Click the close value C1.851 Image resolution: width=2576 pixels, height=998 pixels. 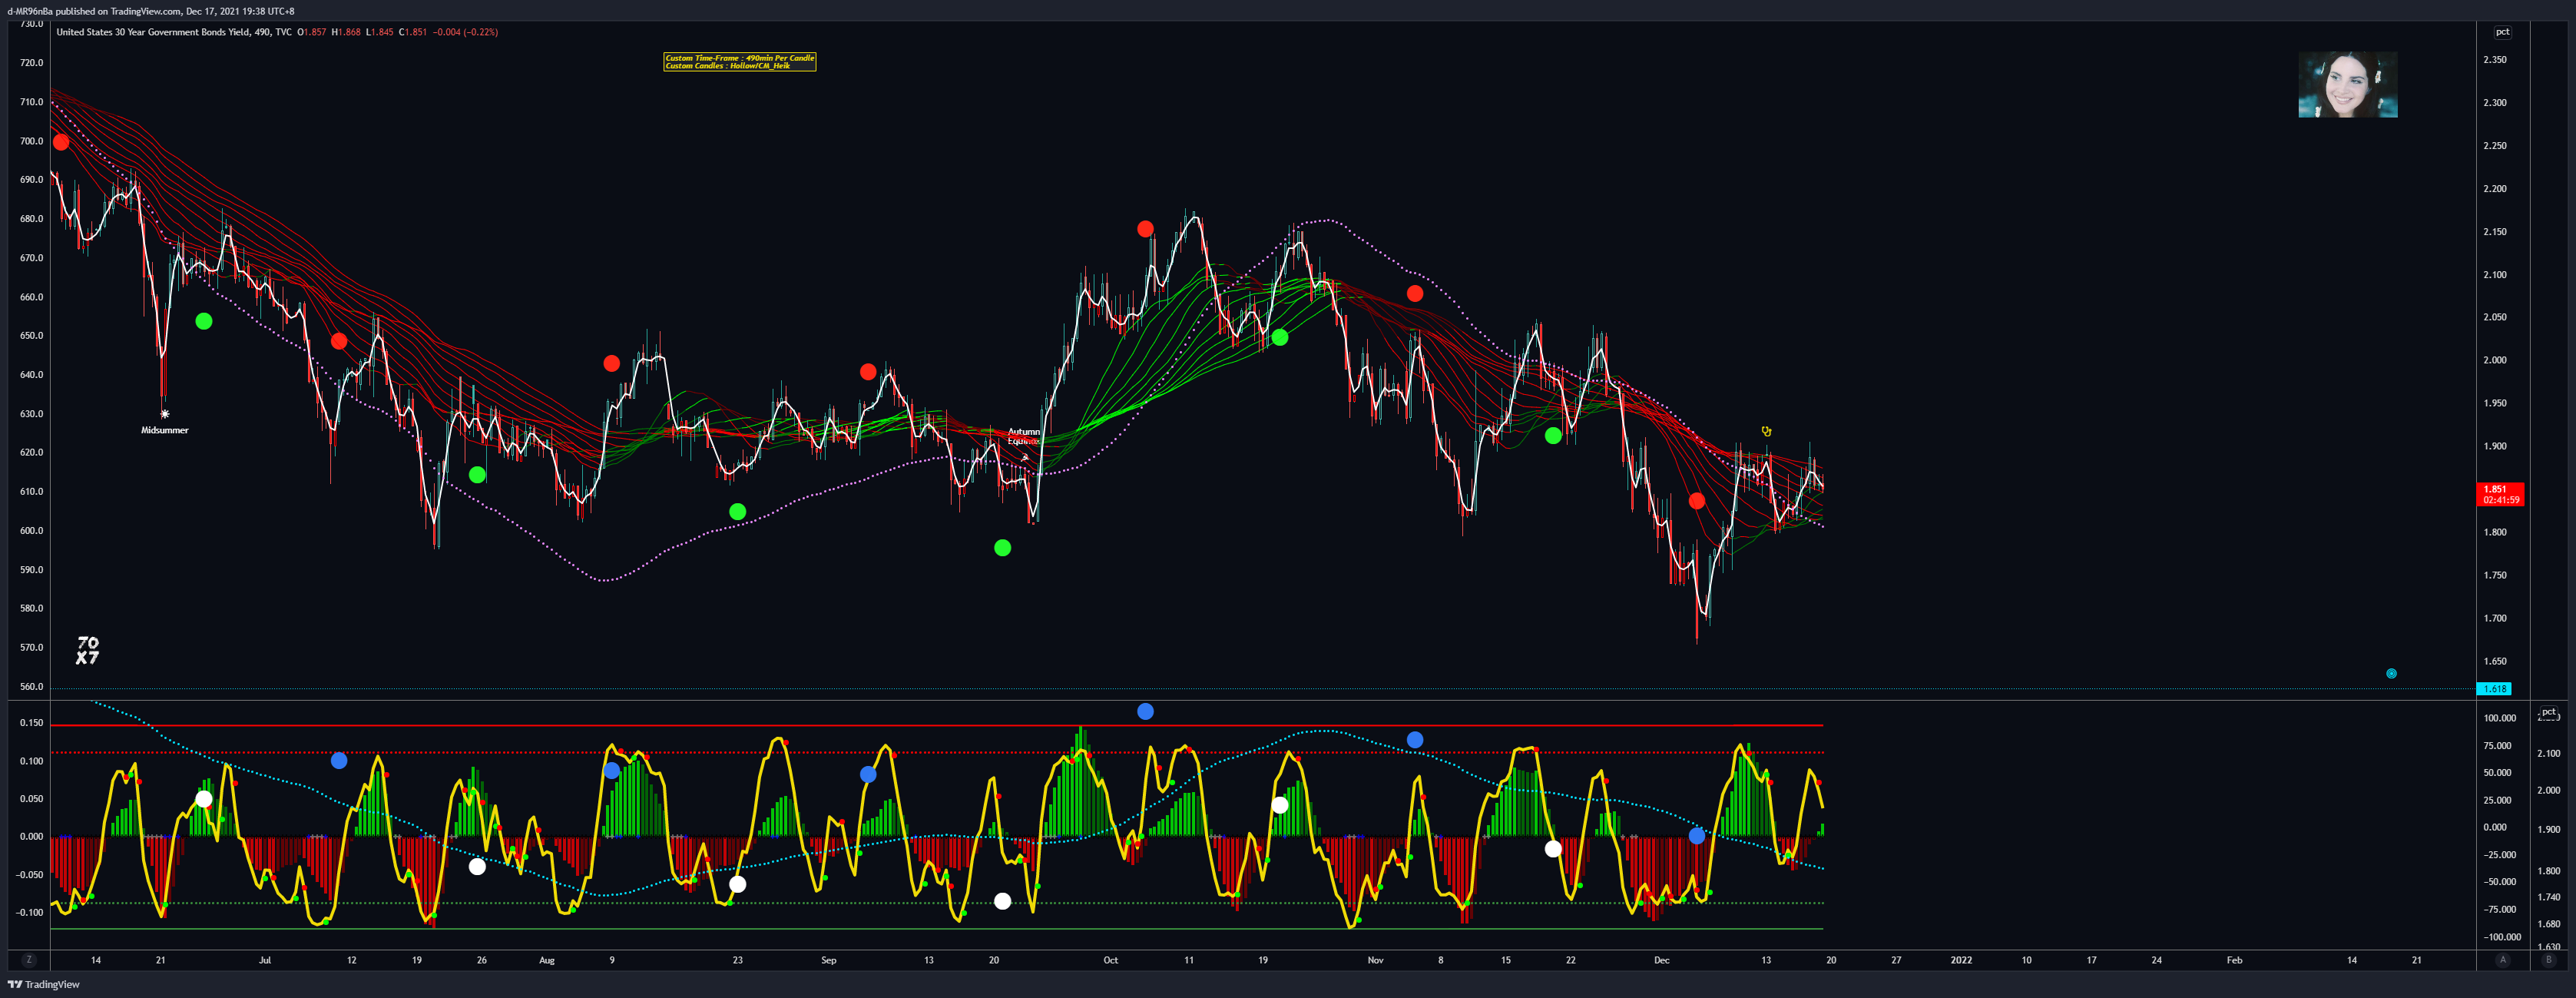point(413,32)
